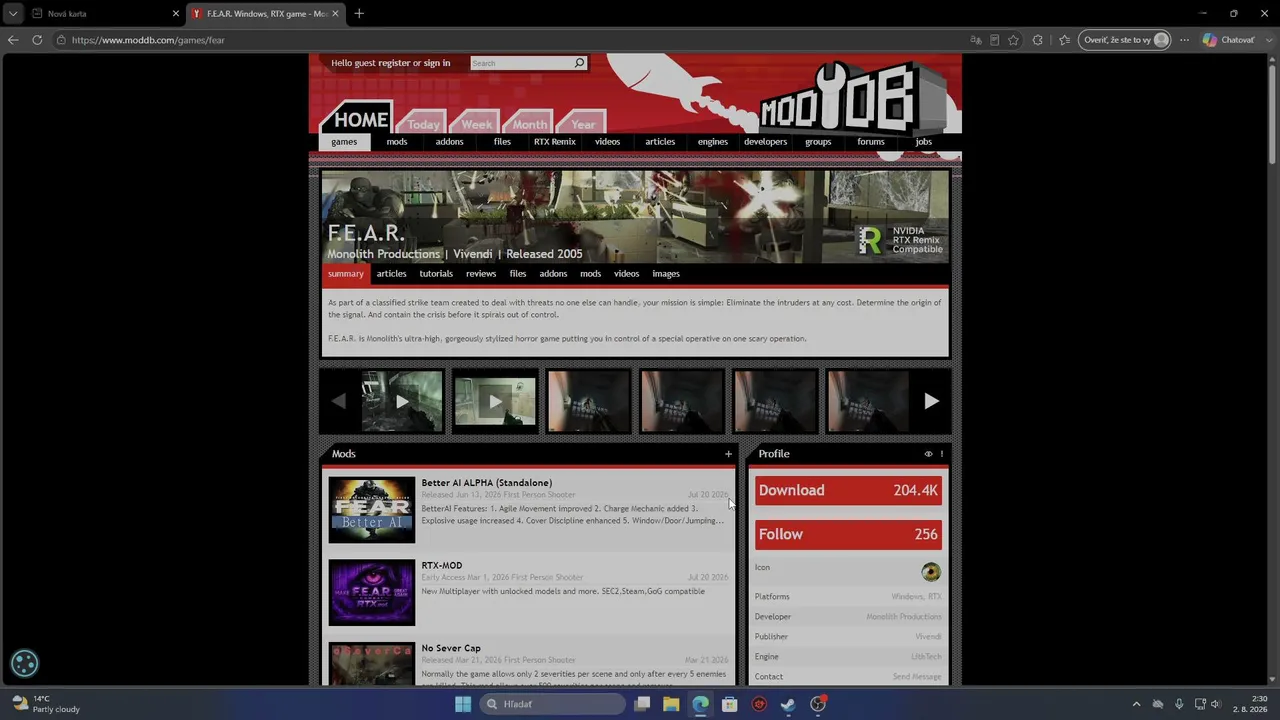Viewport: 1280px width, 720px height.
Task: Click the red Follow button
Action: [848, 534]
